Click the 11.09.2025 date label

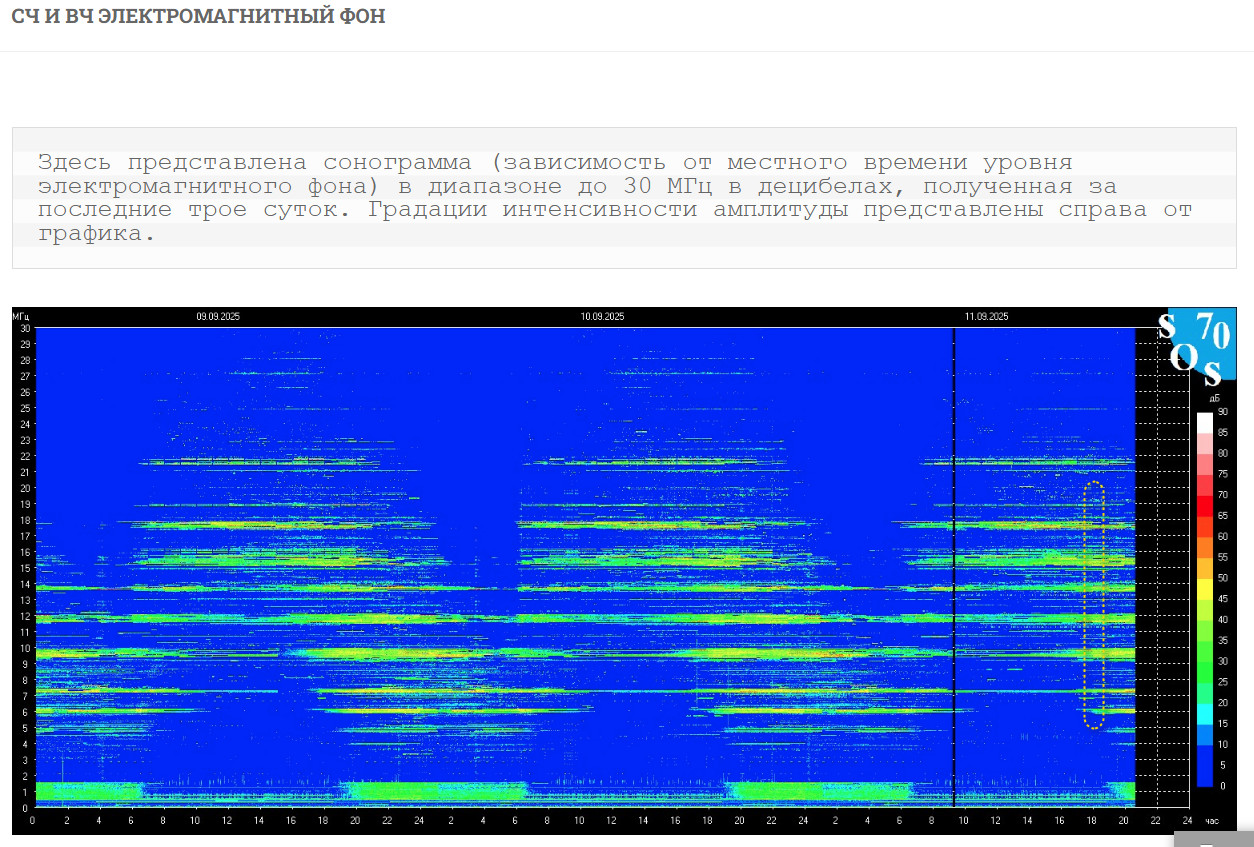click(x=986, y=317)
